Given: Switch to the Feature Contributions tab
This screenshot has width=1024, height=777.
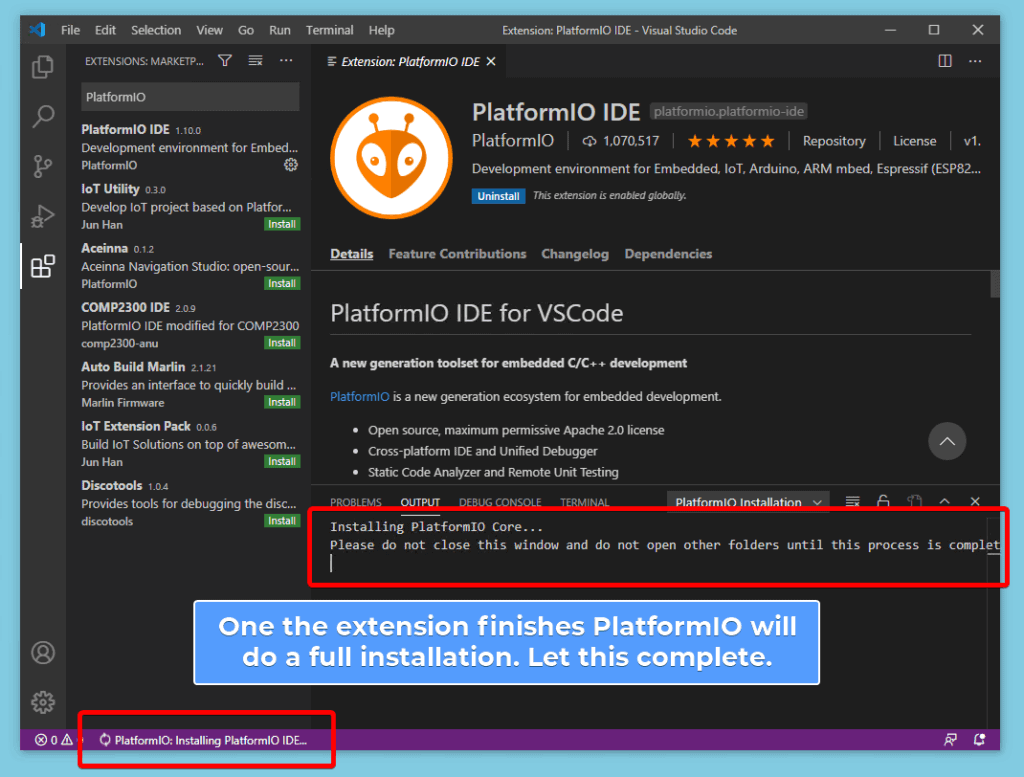Looking at the screenshot, I should tap(457, 254).
